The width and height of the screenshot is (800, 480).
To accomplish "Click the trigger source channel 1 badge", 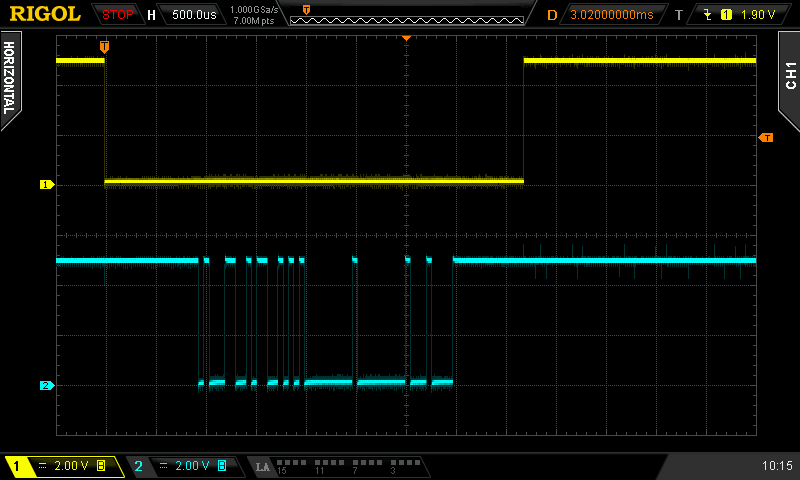I will coord(726,15).
